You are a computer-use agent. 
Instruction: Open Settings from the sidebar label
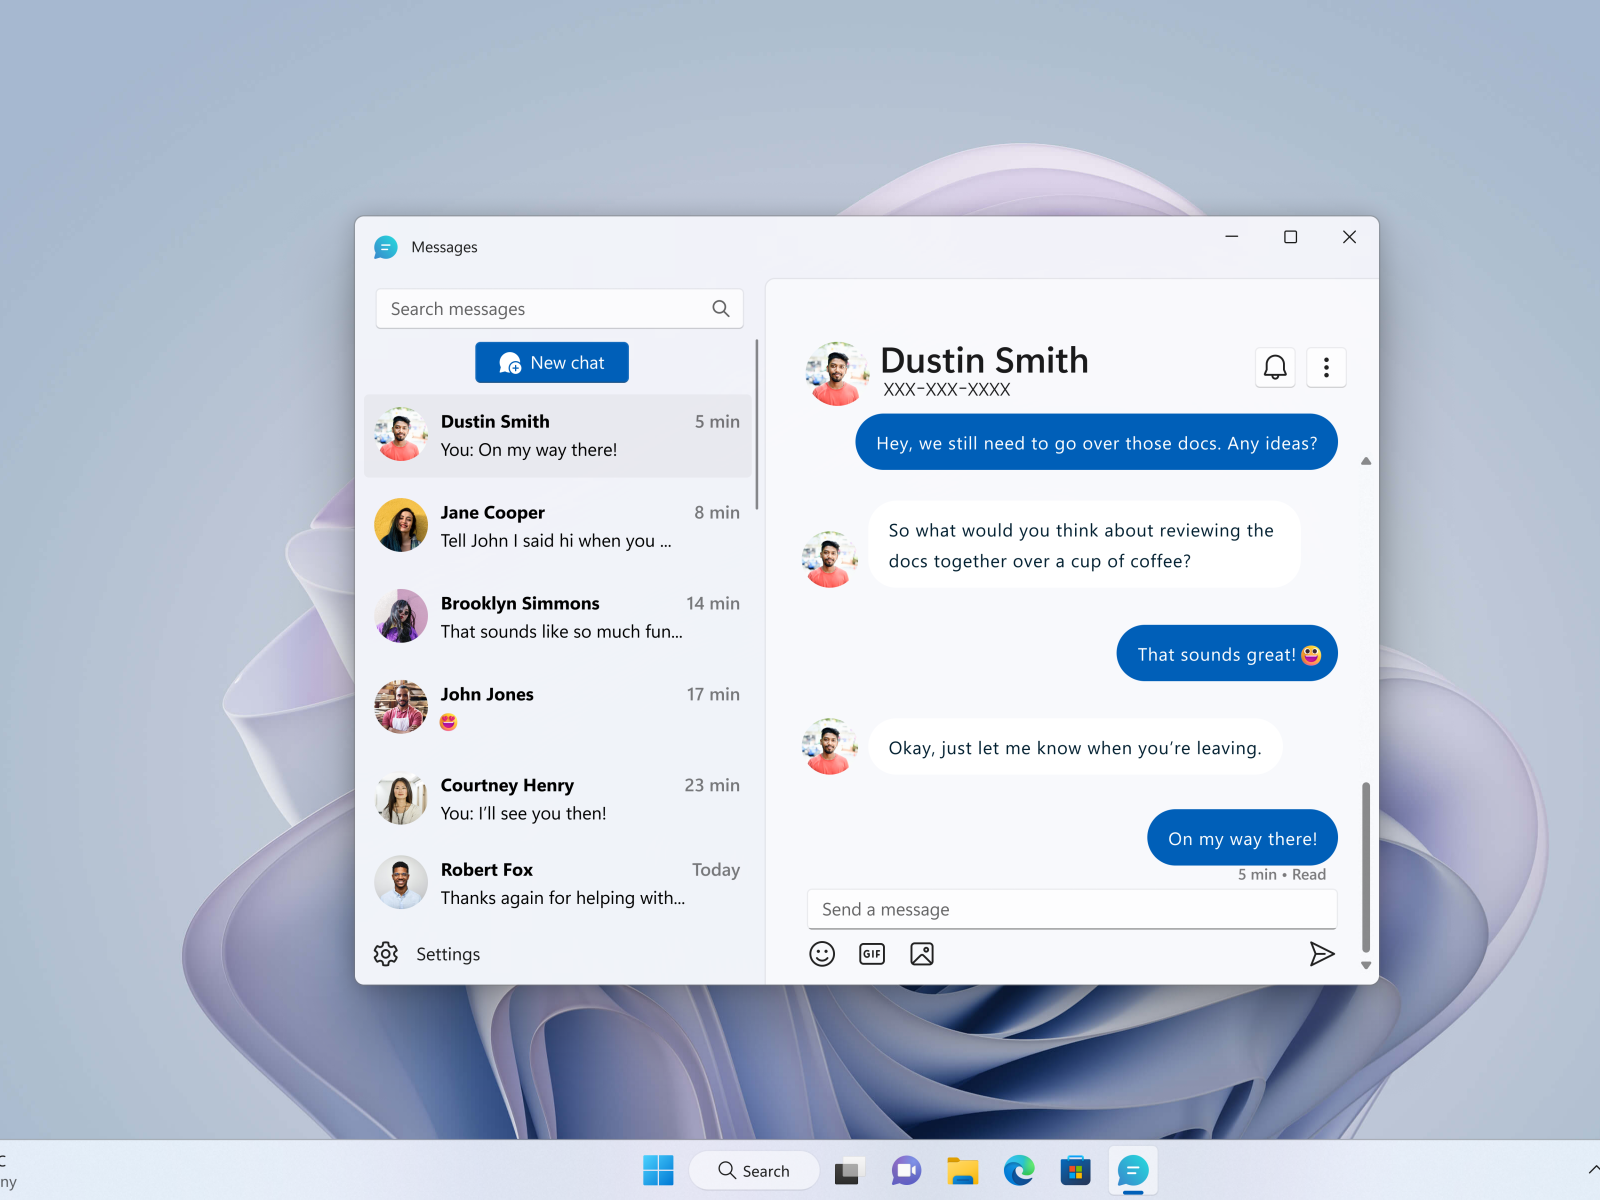coord(447,953)
